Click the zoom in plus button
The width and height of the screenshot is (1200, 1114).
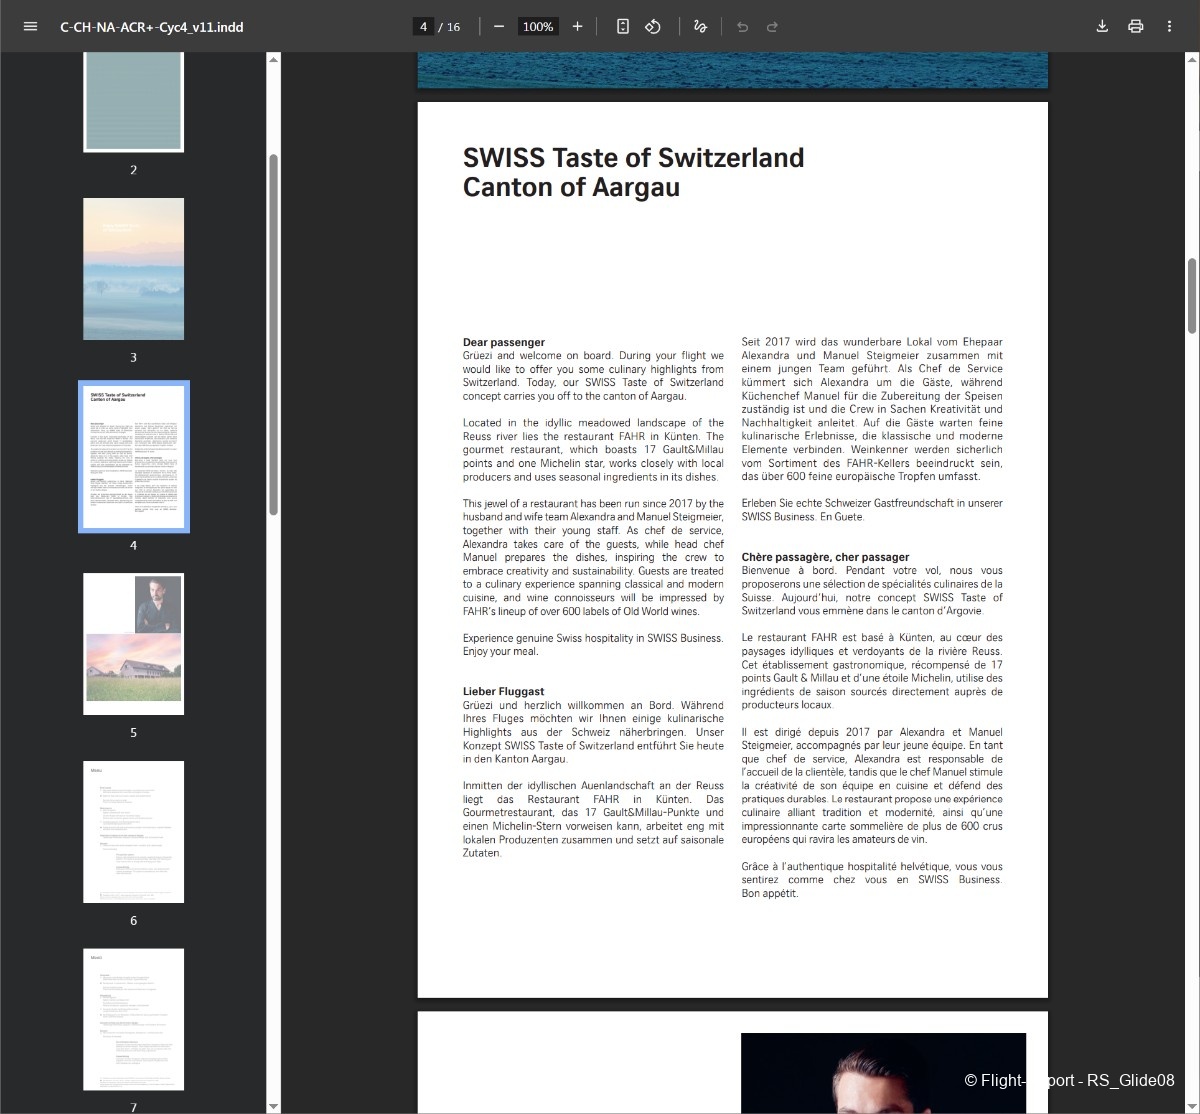[x=577, y=27]
